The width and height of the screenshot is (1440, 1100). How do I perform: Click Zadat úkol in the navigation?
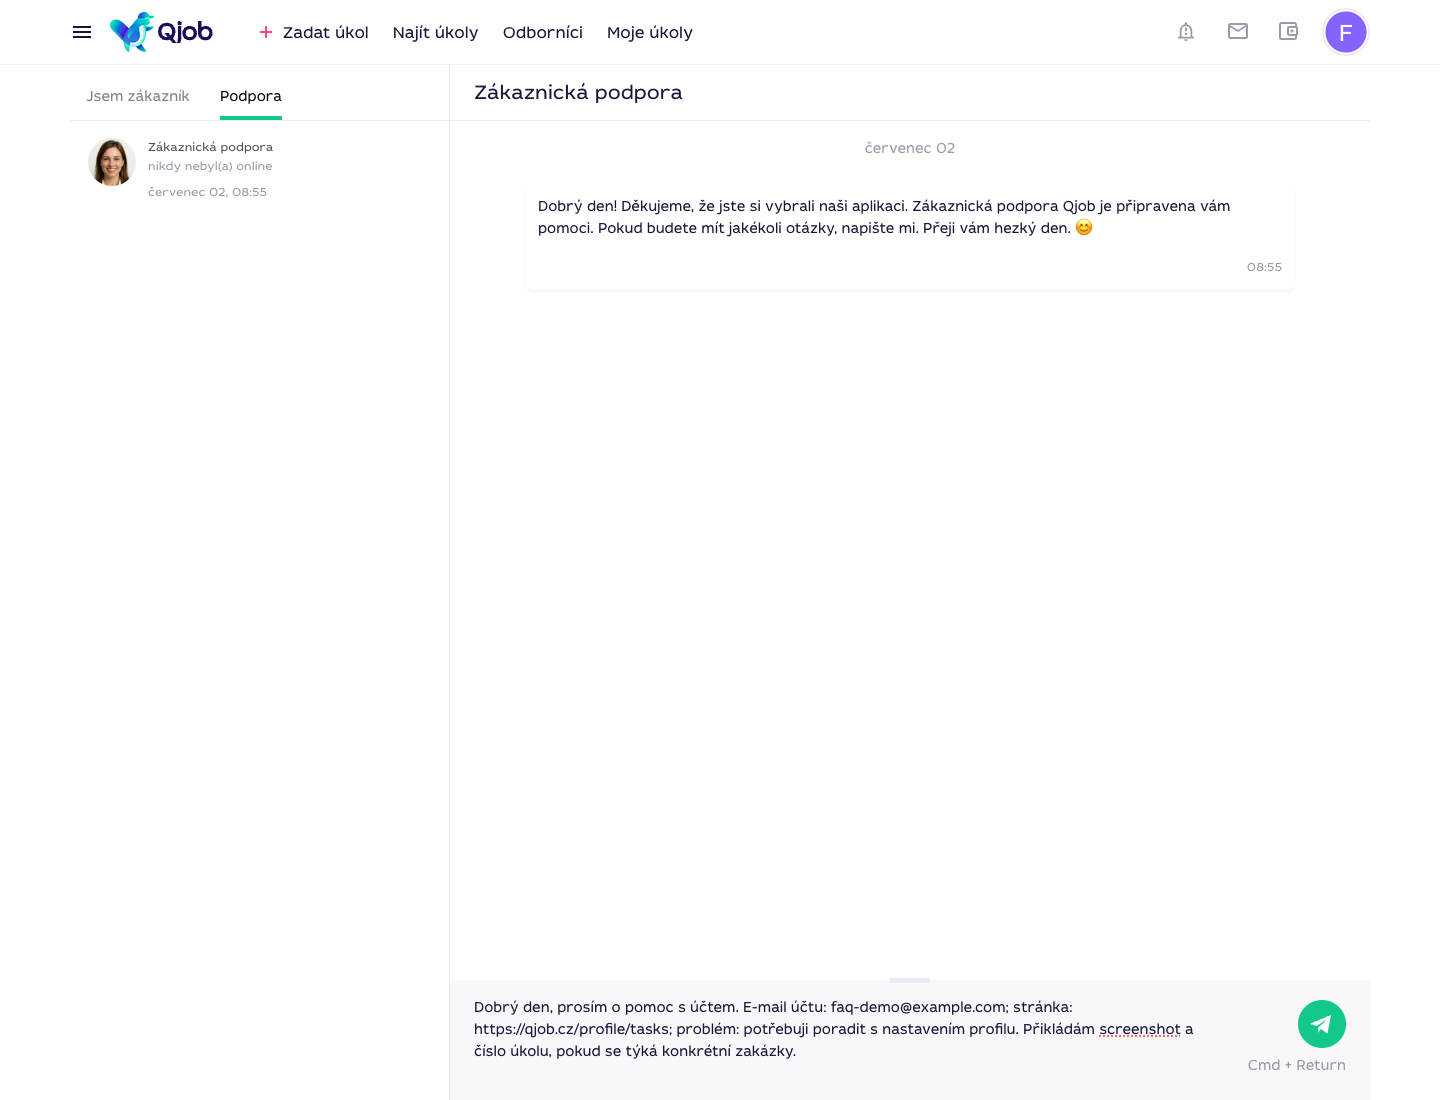[325, 32]
